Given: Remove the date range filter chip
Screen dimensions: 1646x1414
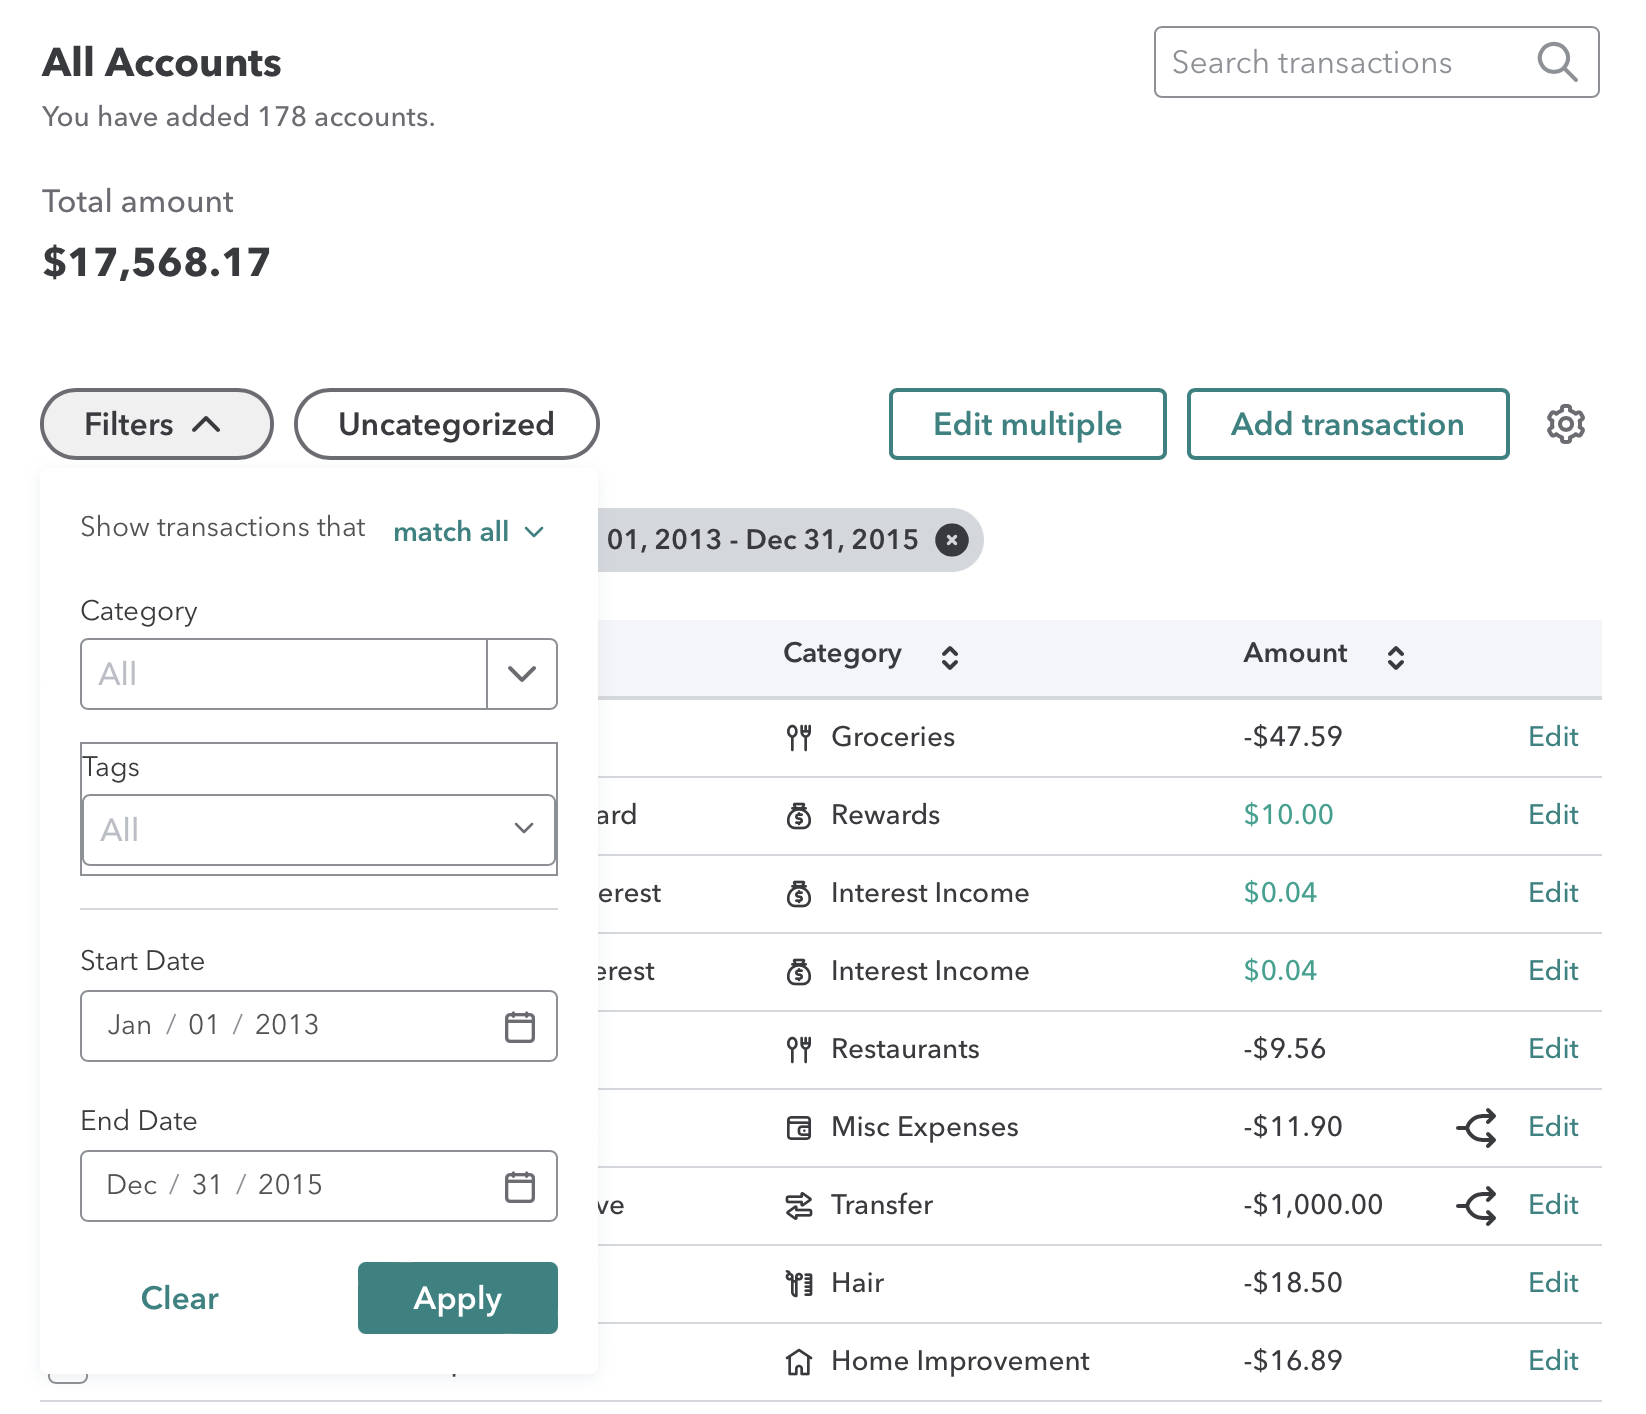Looking at the screenshot, I should [951, 540].
